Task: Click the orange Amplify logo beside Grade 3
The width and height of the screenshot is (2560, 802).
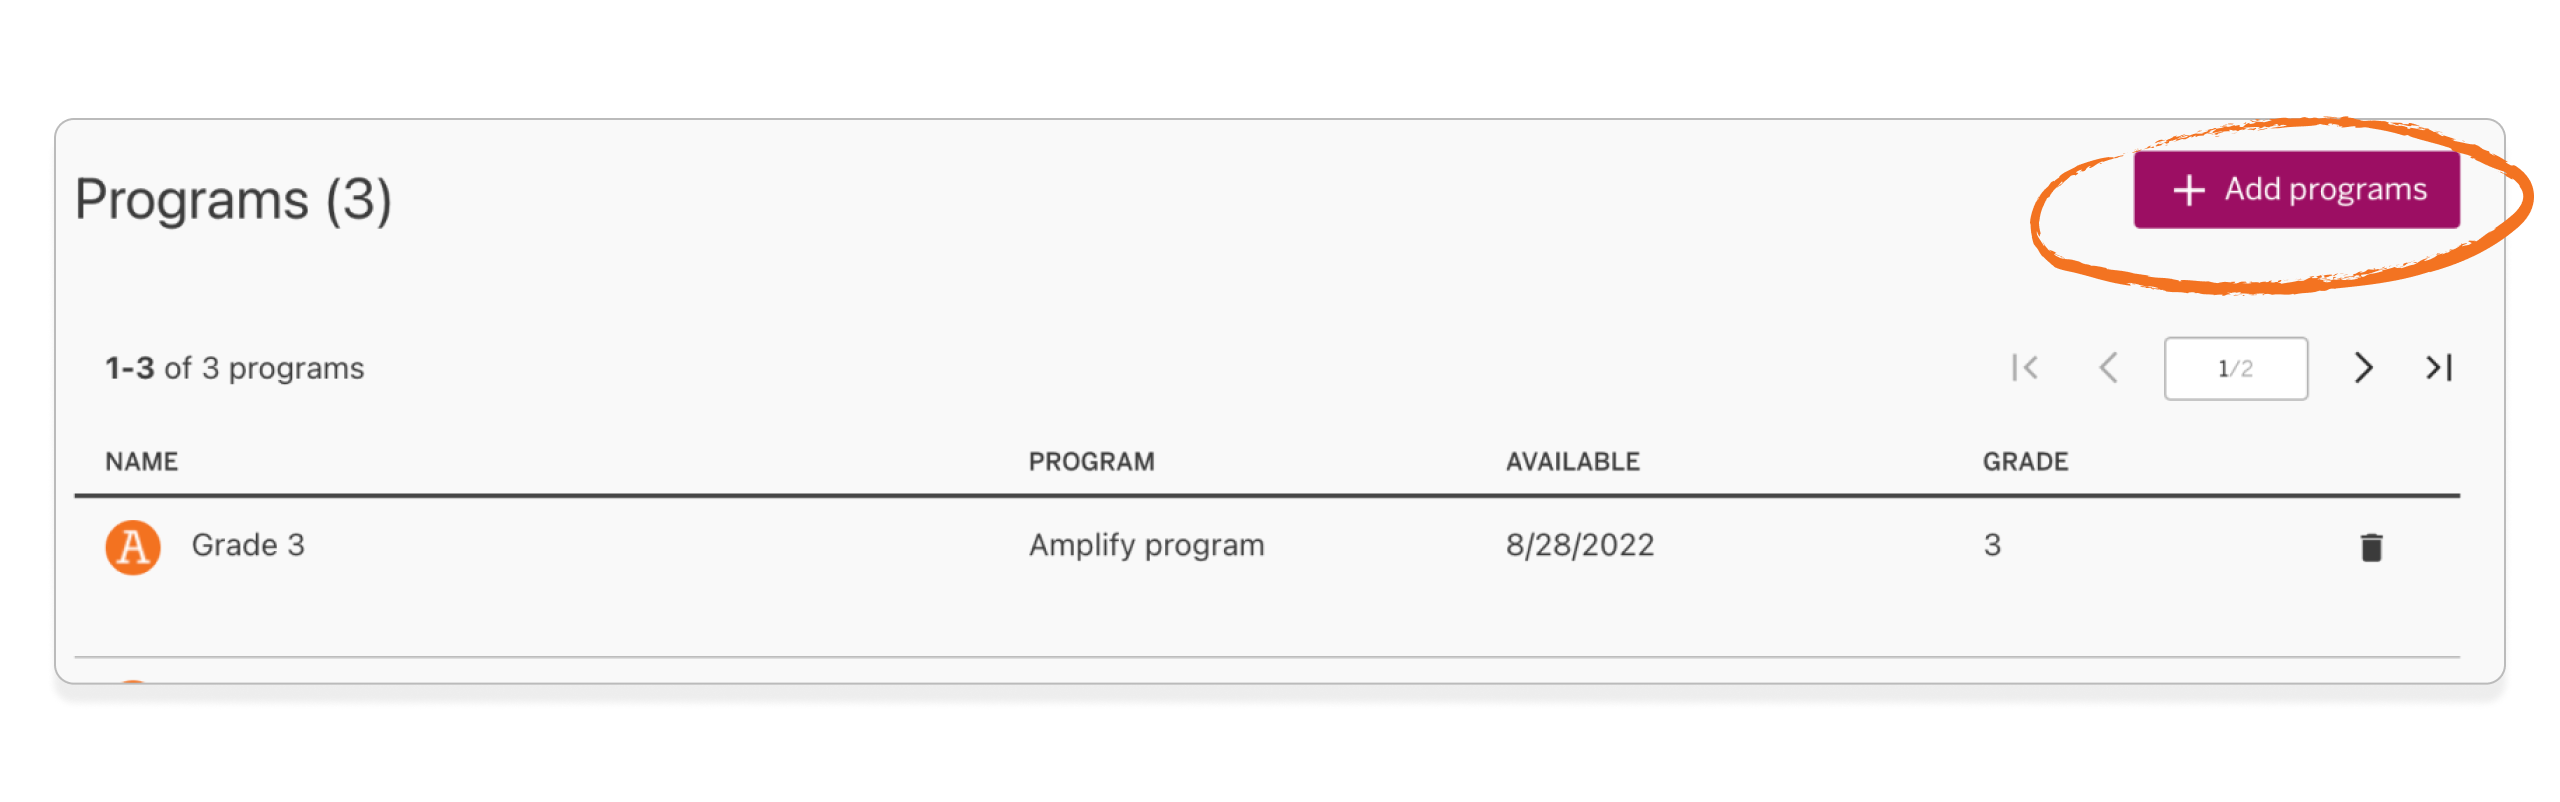Action: [x=133, y=547]
